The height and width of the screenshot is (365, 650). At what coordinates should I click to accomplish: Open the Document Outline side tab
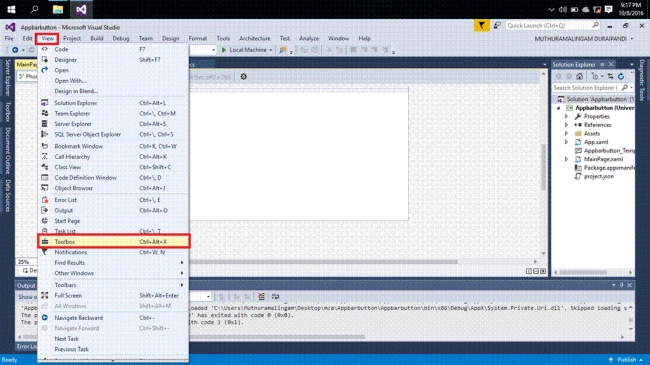[x=7, y=151]
